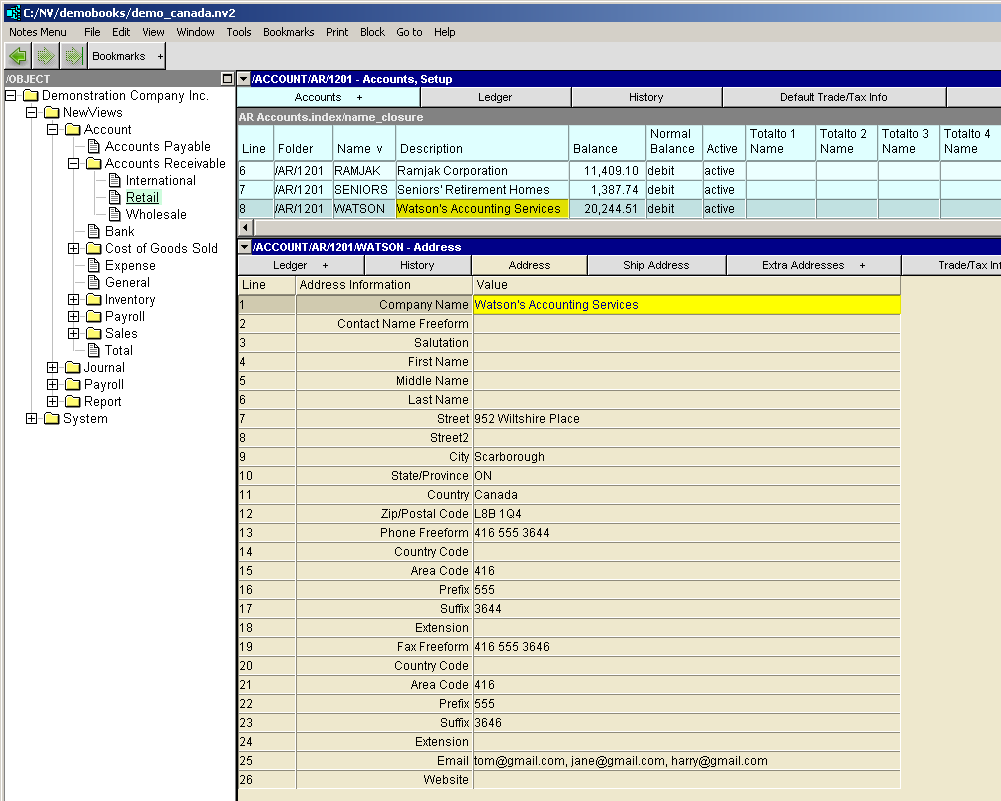Viewport: 1001px width, 801px height.
Task: Click the yellow highlighted Watson's description cell
Action: (482, 209)
